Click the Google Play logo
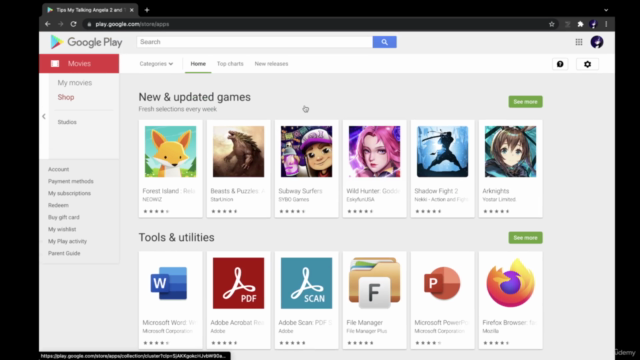The image size is (640, 360). [86, 42]
